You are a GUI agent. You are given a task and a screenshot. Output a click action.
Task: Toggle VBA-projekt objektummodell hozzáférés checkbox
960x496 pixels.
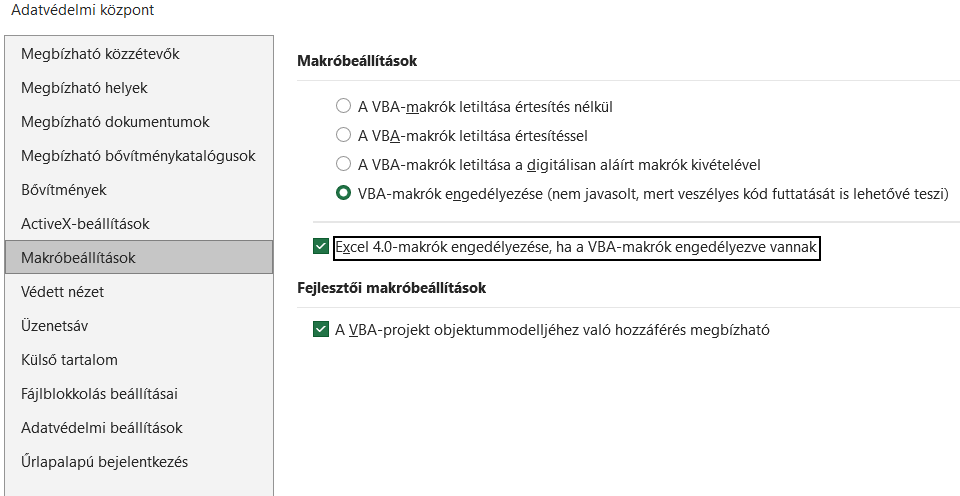click(x=321, y=329)
